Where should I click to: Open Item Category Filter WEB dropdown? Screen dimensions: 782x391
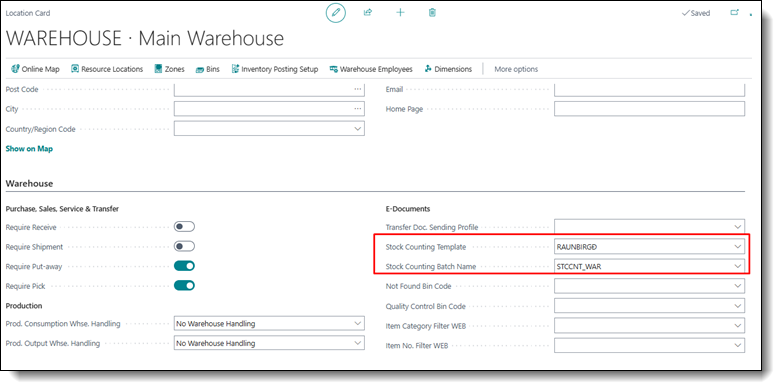[x=738, y=326]
